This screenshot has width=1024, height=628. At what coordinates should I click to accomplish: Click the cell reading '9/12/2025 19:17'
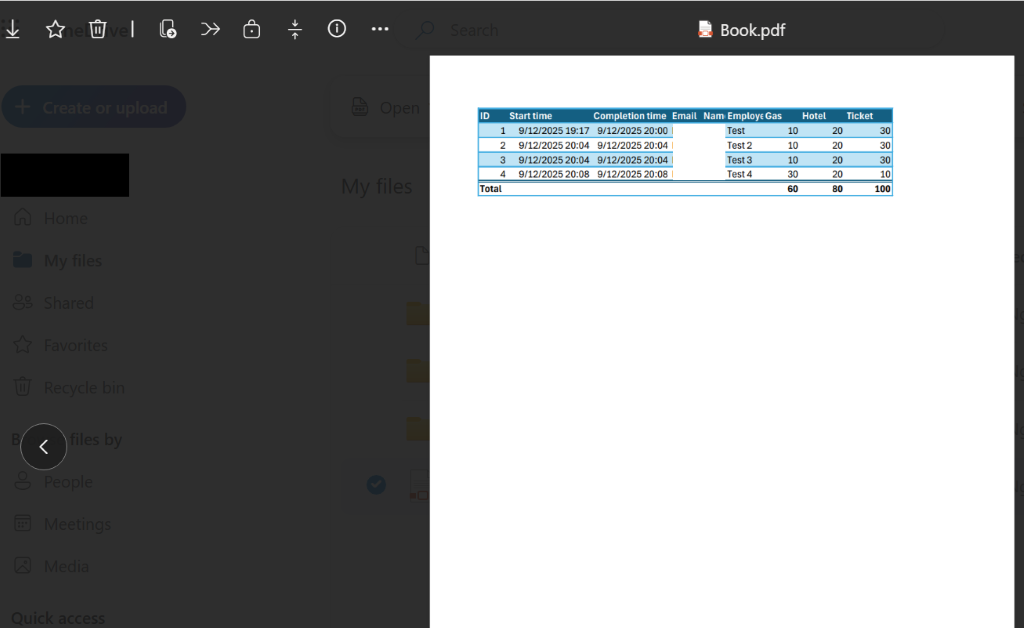click(x=554, y=131)
